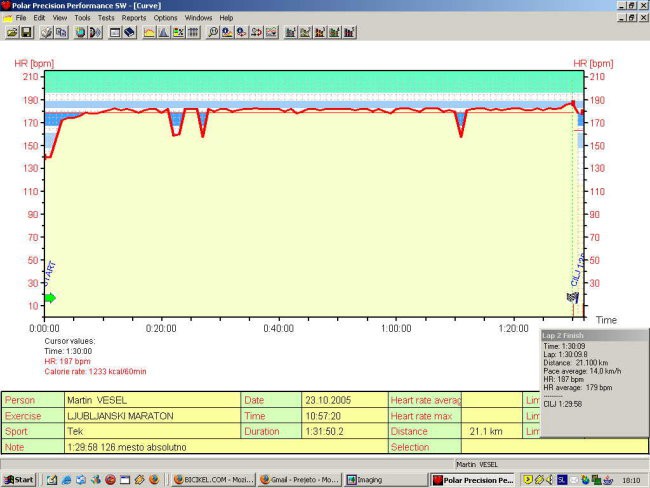Open the Options menu

coord(165,18)
